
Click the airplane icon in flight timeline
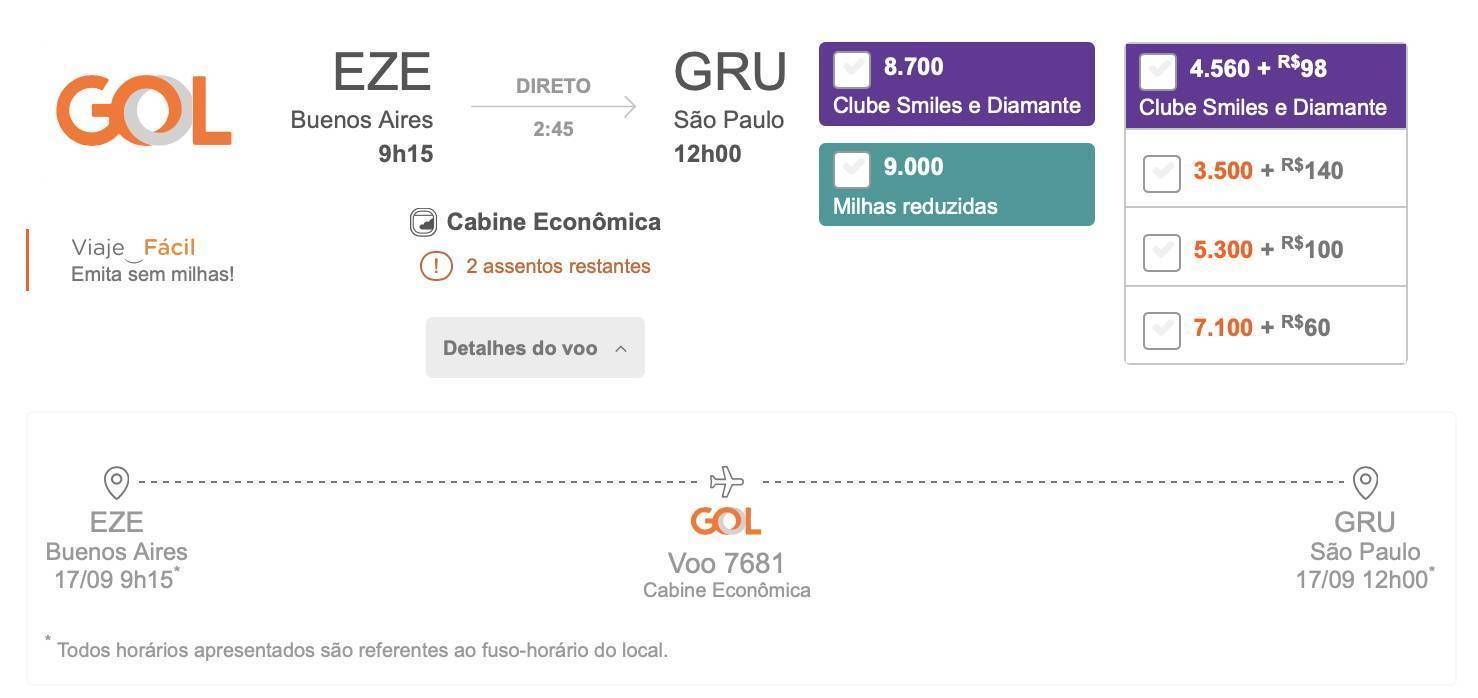click(727, 482)
